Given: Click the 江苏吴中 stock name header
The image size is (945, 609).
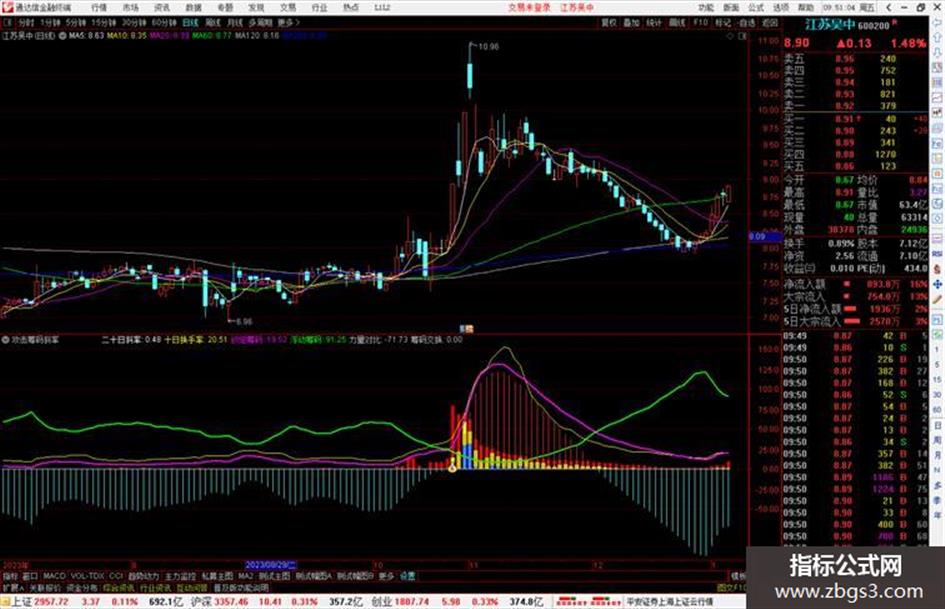Looking at the screenshot, I should [830, 25].
